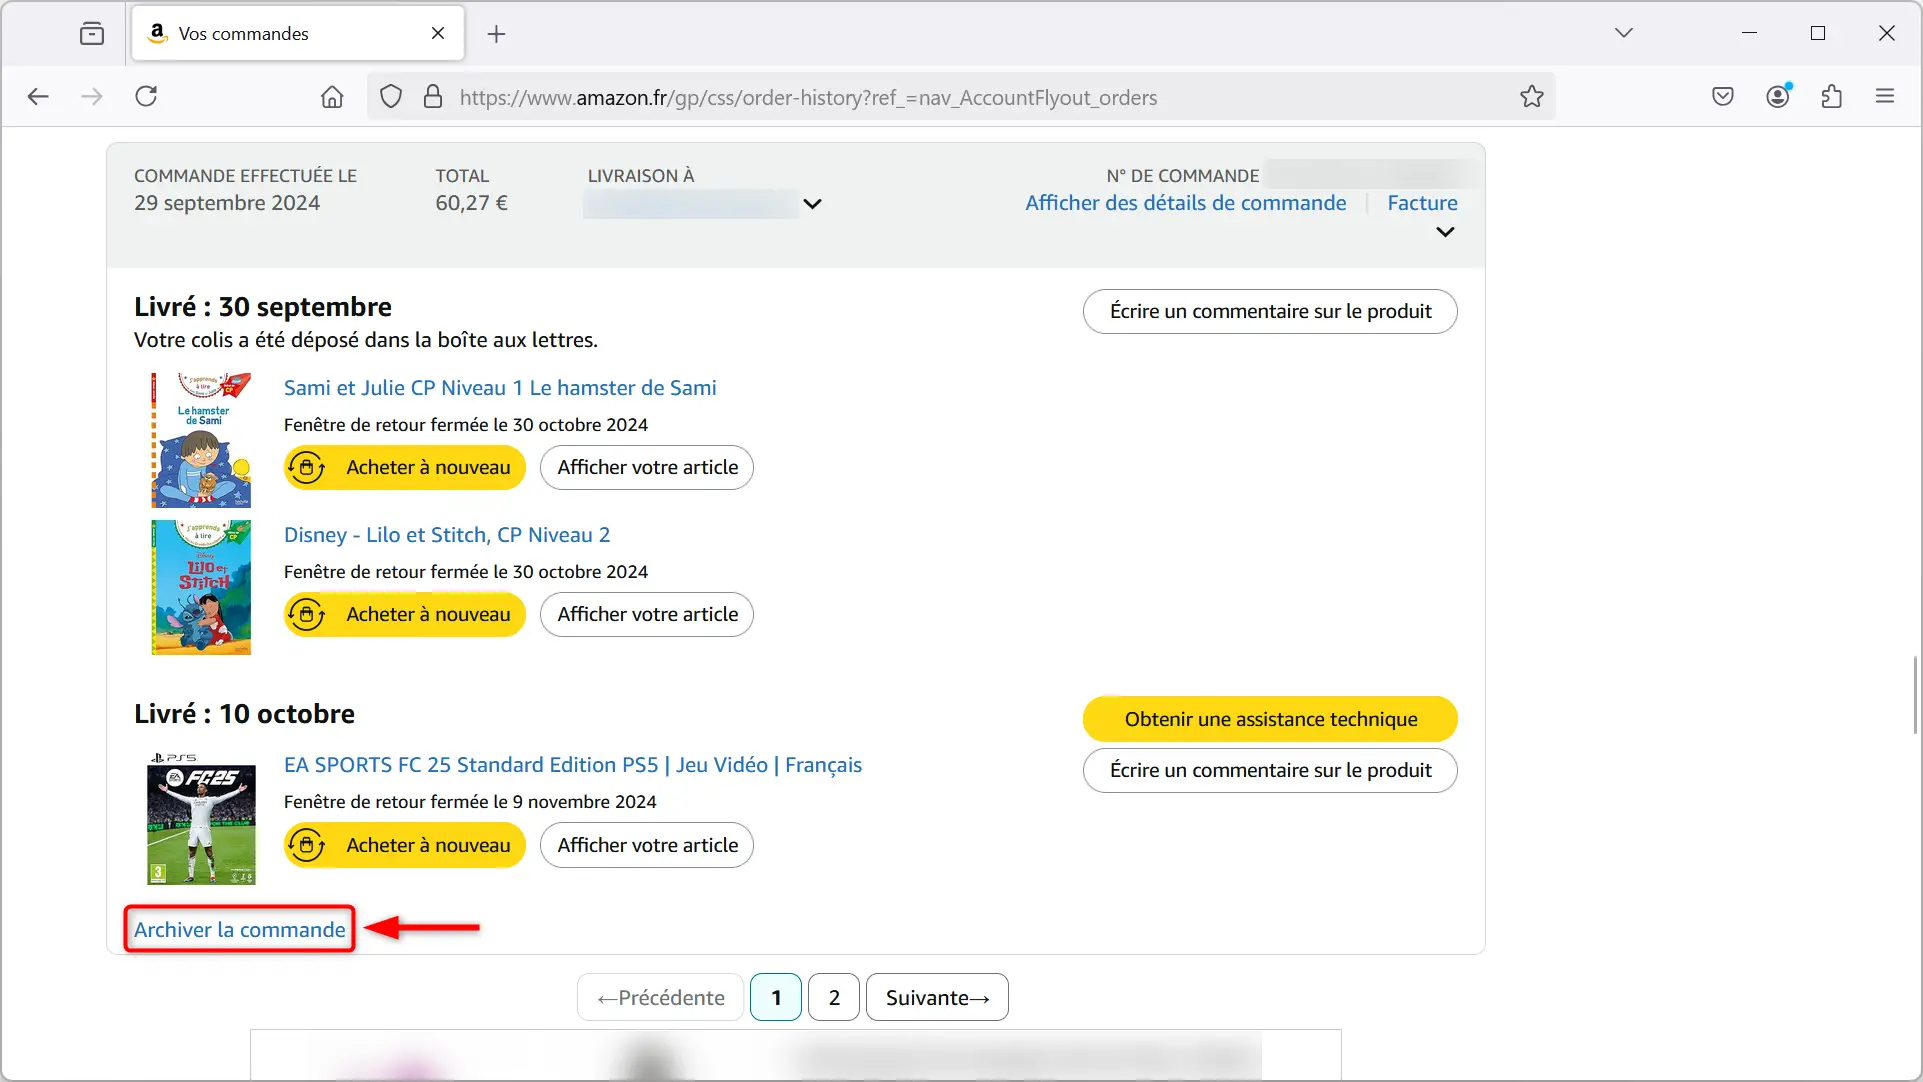Open Afficher des détails de commande

tap(1186, 203)
